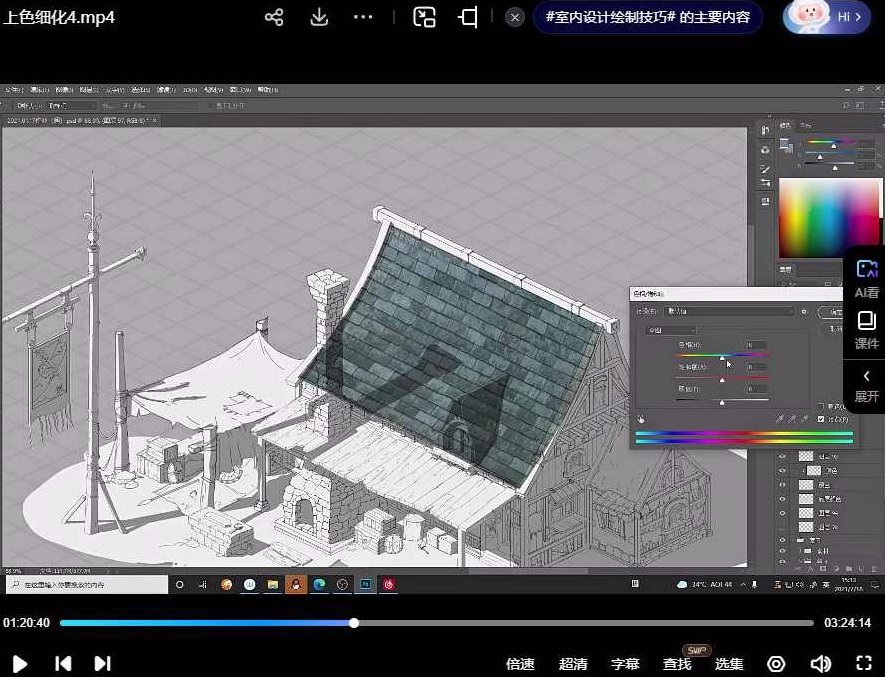Toggle fullscreen mode
The height and width of the screenshot is (677, 885).
pyautogui.click(x=864, y=663)
